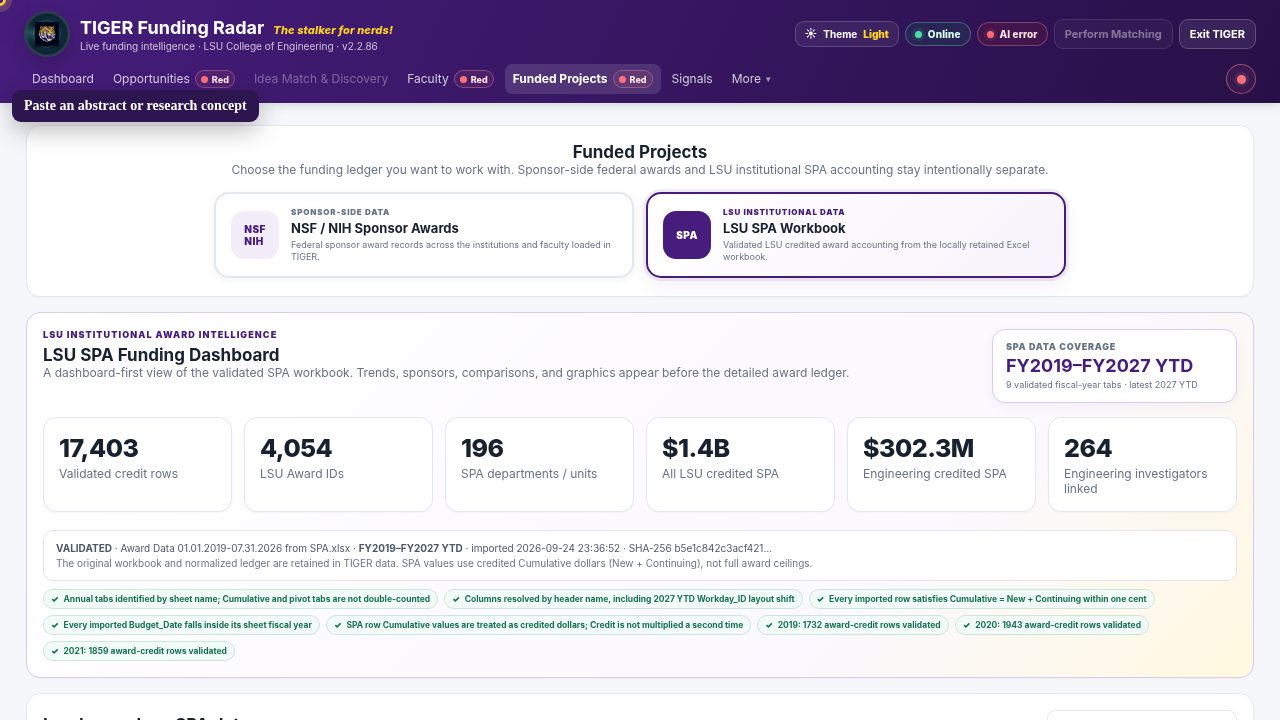
Task: Click the FY2019–FY2027 YTD coverage value
Action: tap(1099, 366)
